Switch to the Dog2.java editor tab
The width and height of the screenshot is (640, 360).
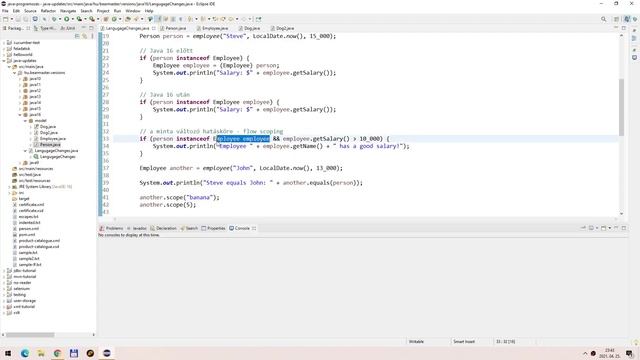coord(282,28)
